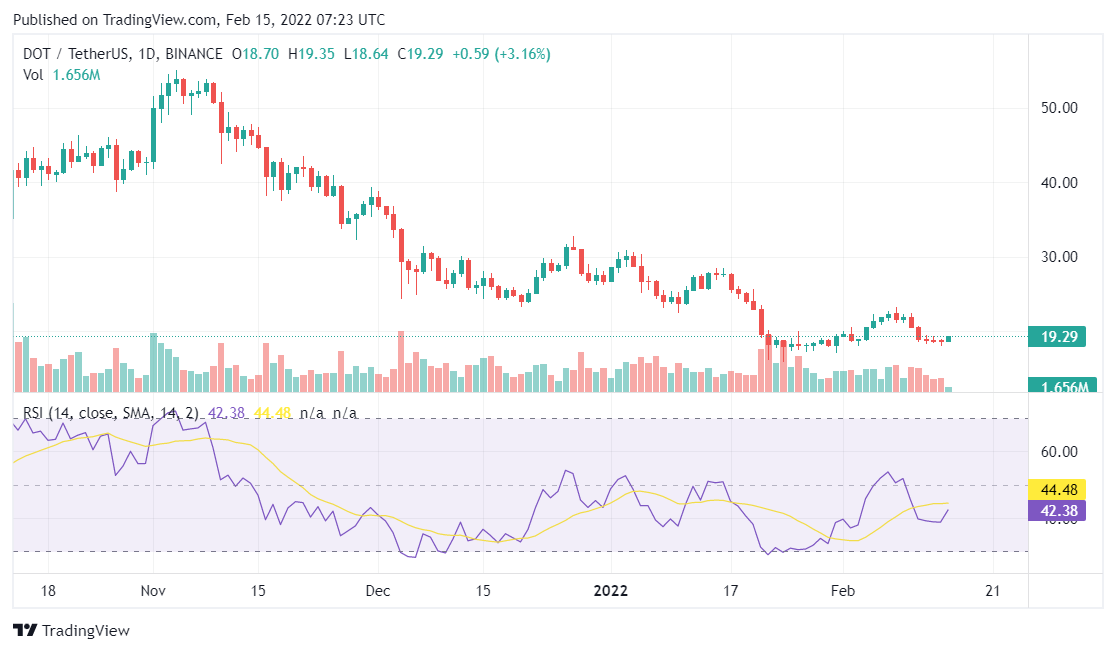Click the 2022 label on time axis
Viewport: 1116px width, 652px height.
tap(610, 590)
